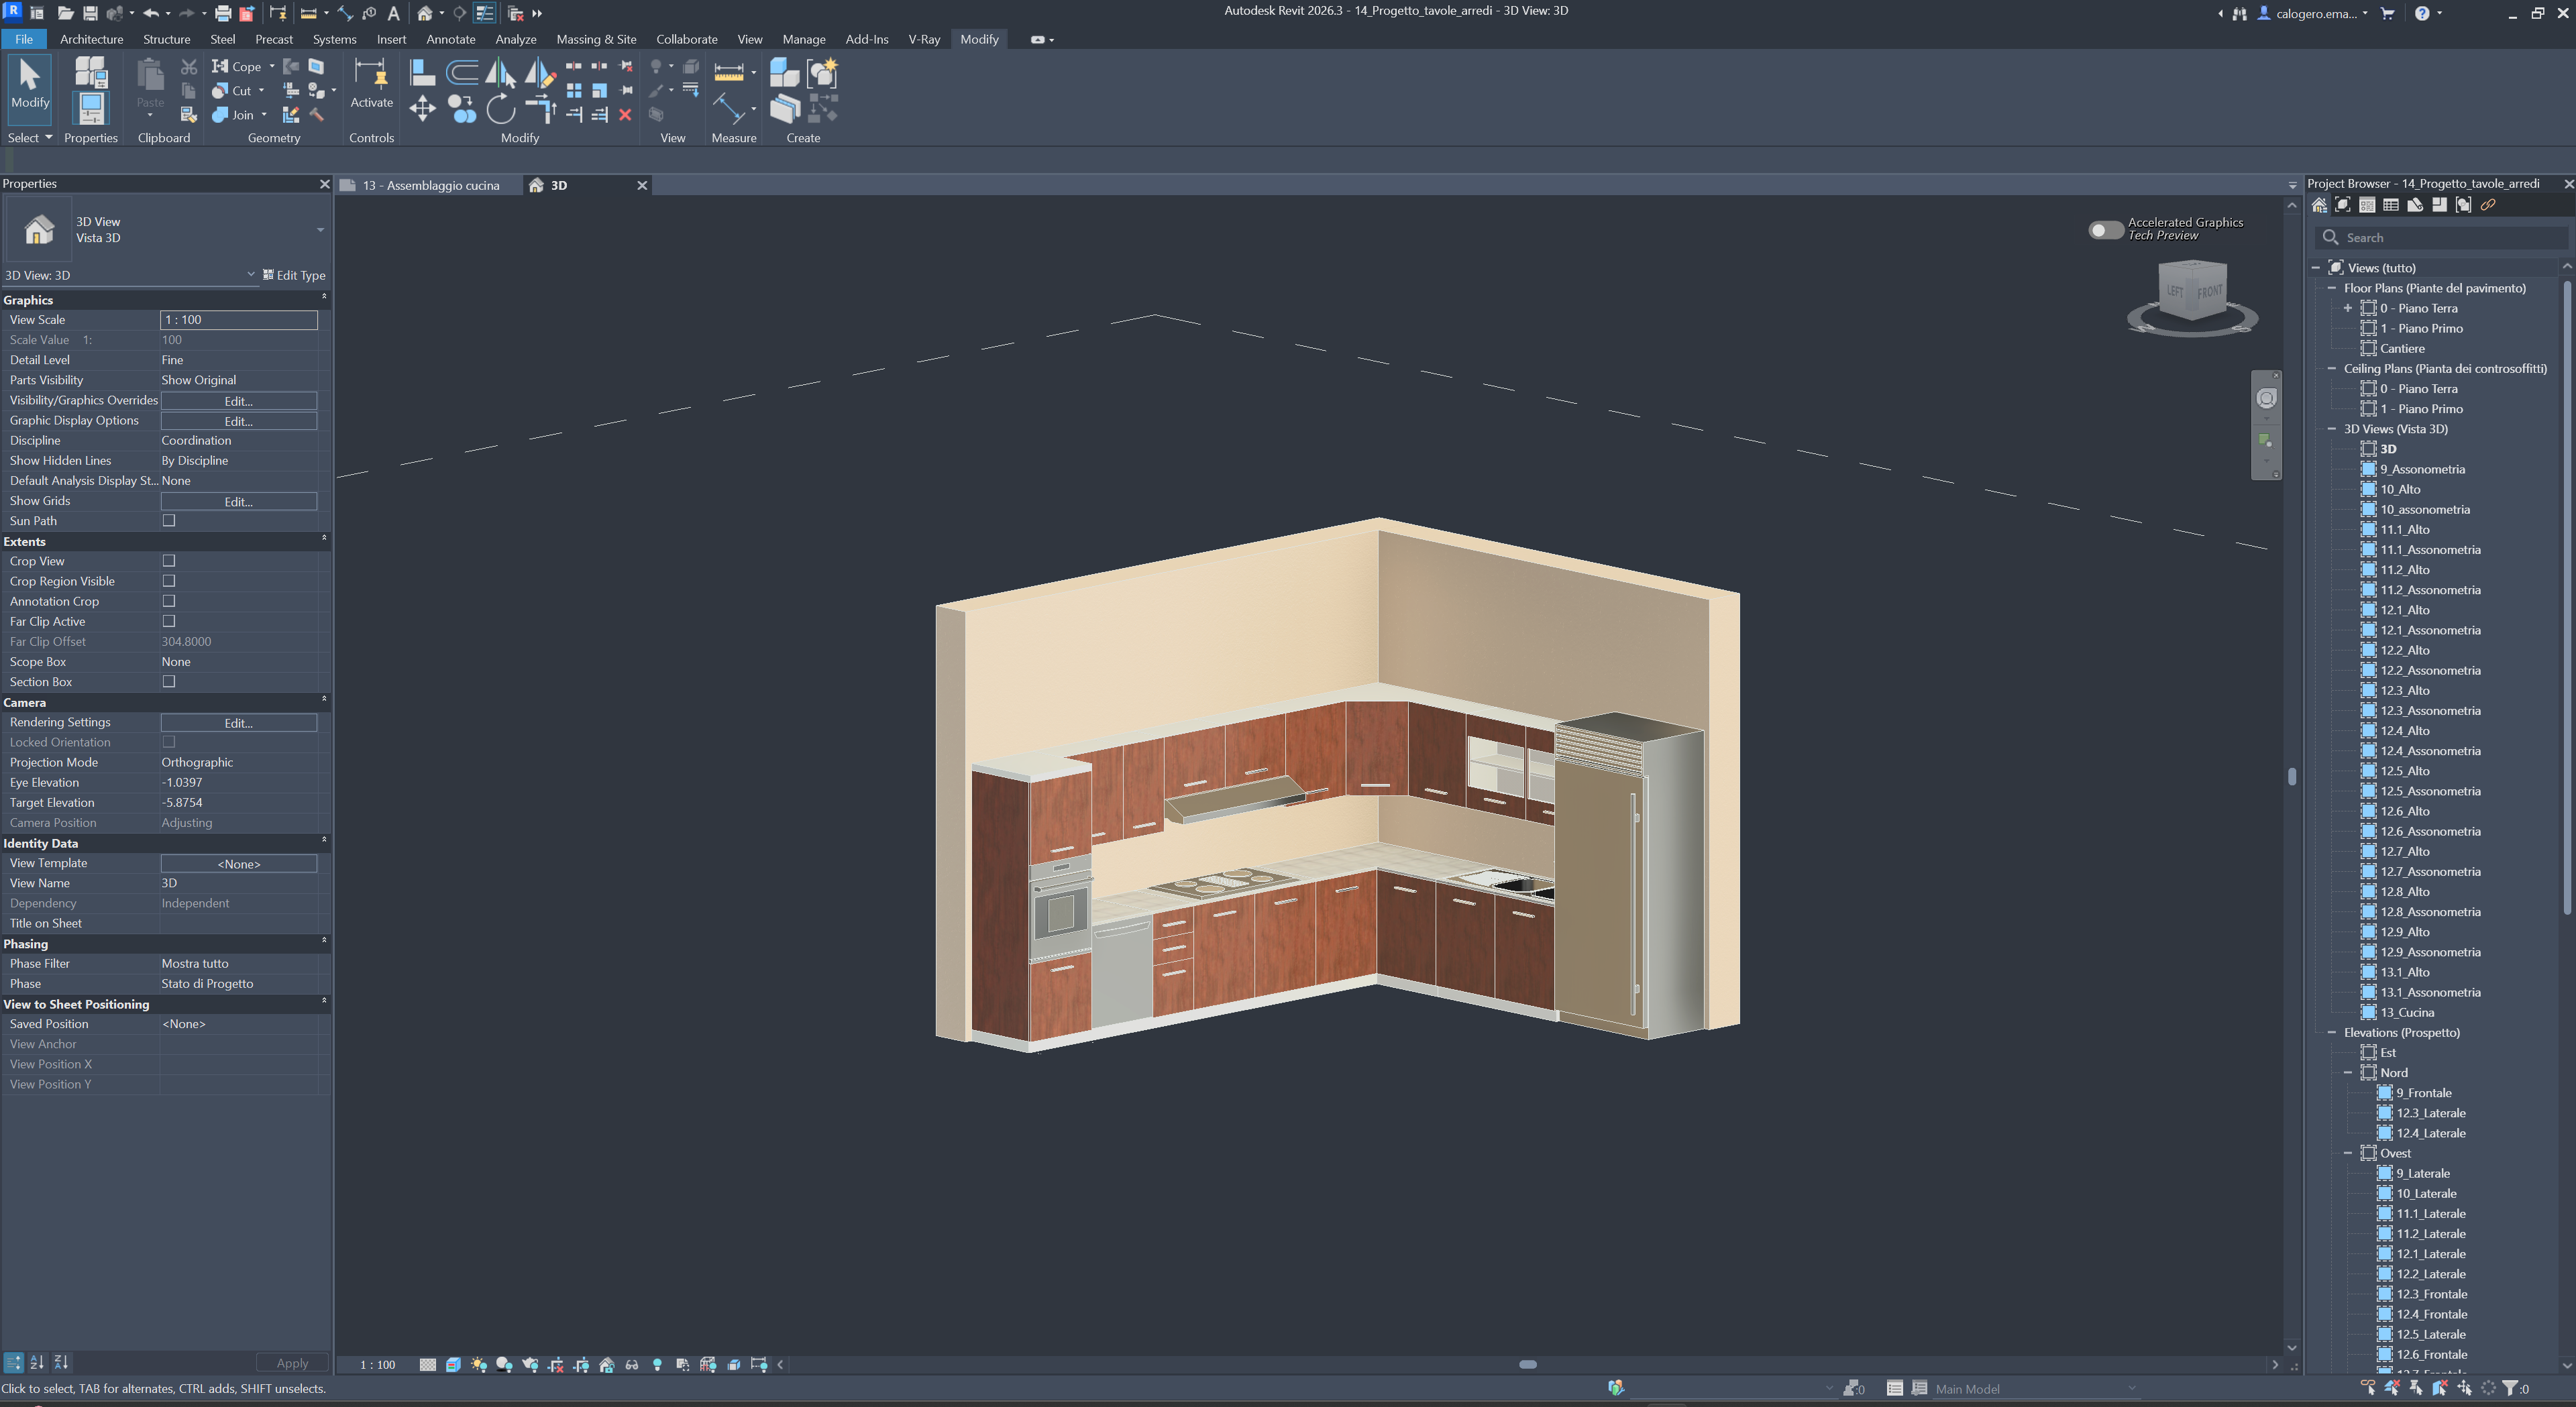Click the Measure Between Two References icon
Screen dimensions: 2576x1407
tap(728, 72)
